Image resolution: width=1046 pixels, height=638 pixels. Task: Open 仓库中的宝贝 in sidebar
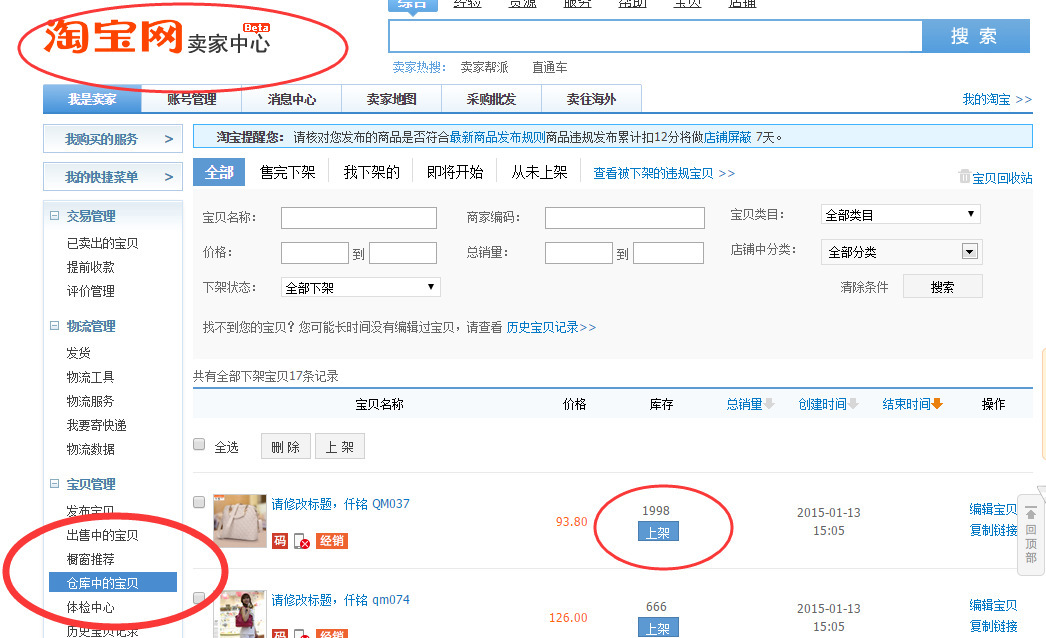pyautogui.click(x=113, y=583)
